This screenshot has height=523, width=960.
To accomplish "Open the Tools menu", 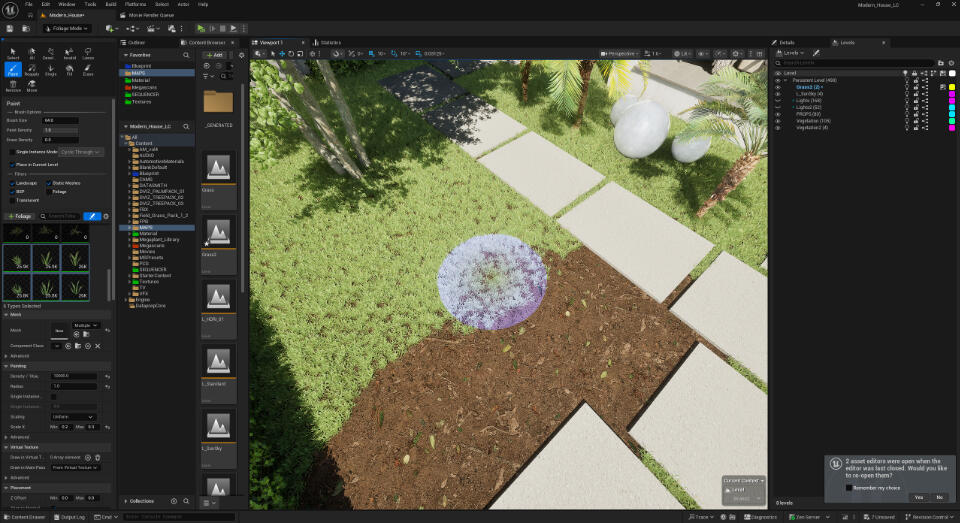I will click(x=90, y=4).
